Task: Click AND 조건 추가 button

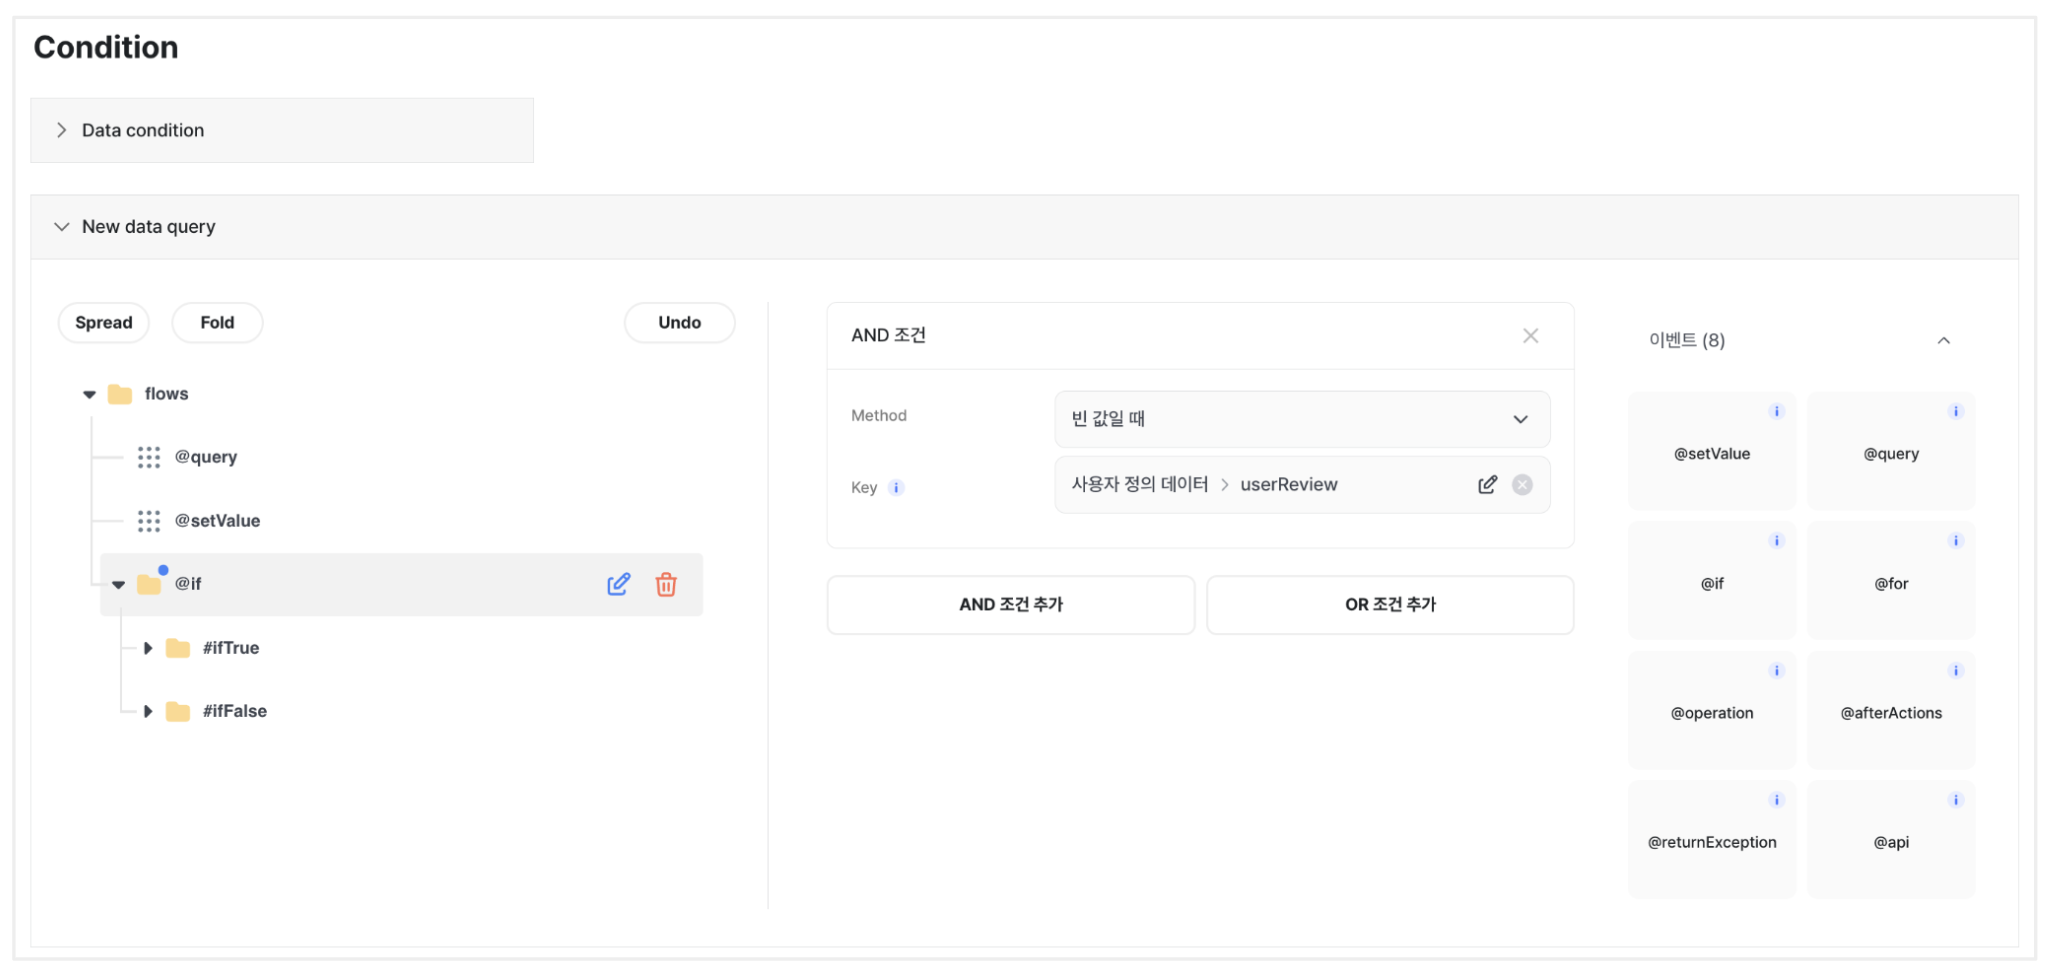Action: pyautogui.click(x=1011, y=605)
